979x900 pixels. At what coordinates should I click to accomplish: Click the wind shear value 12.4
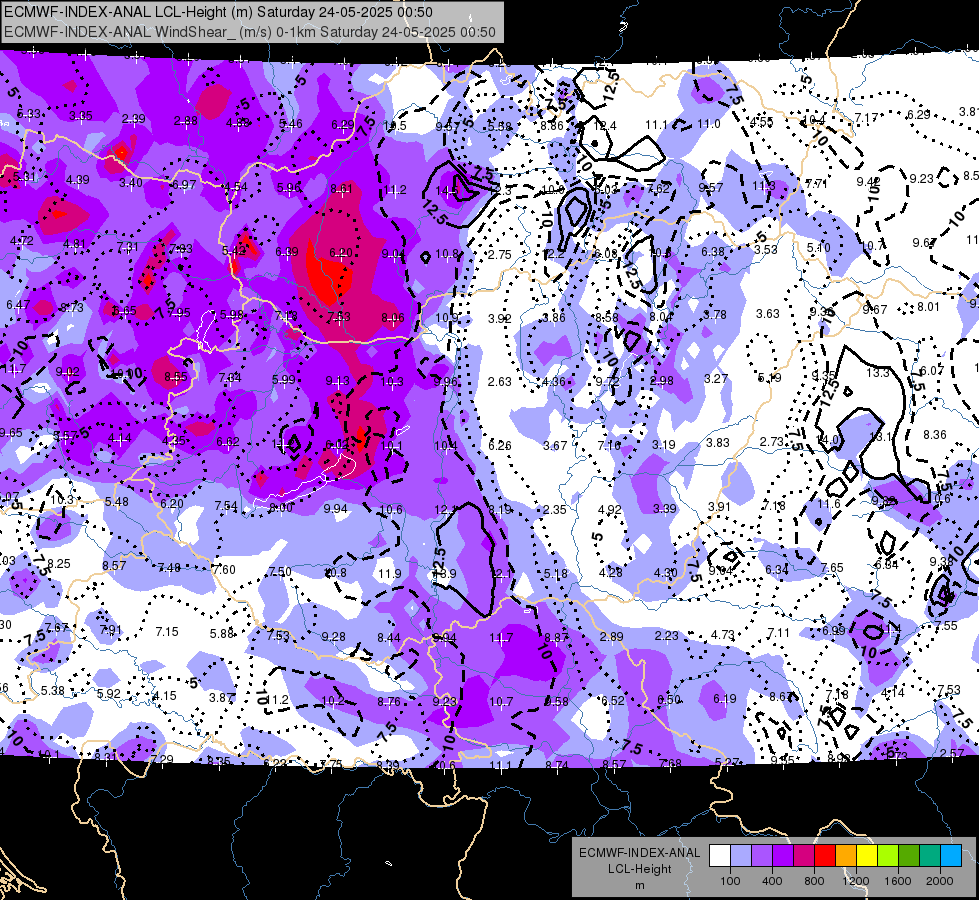[x=605, y=126]
